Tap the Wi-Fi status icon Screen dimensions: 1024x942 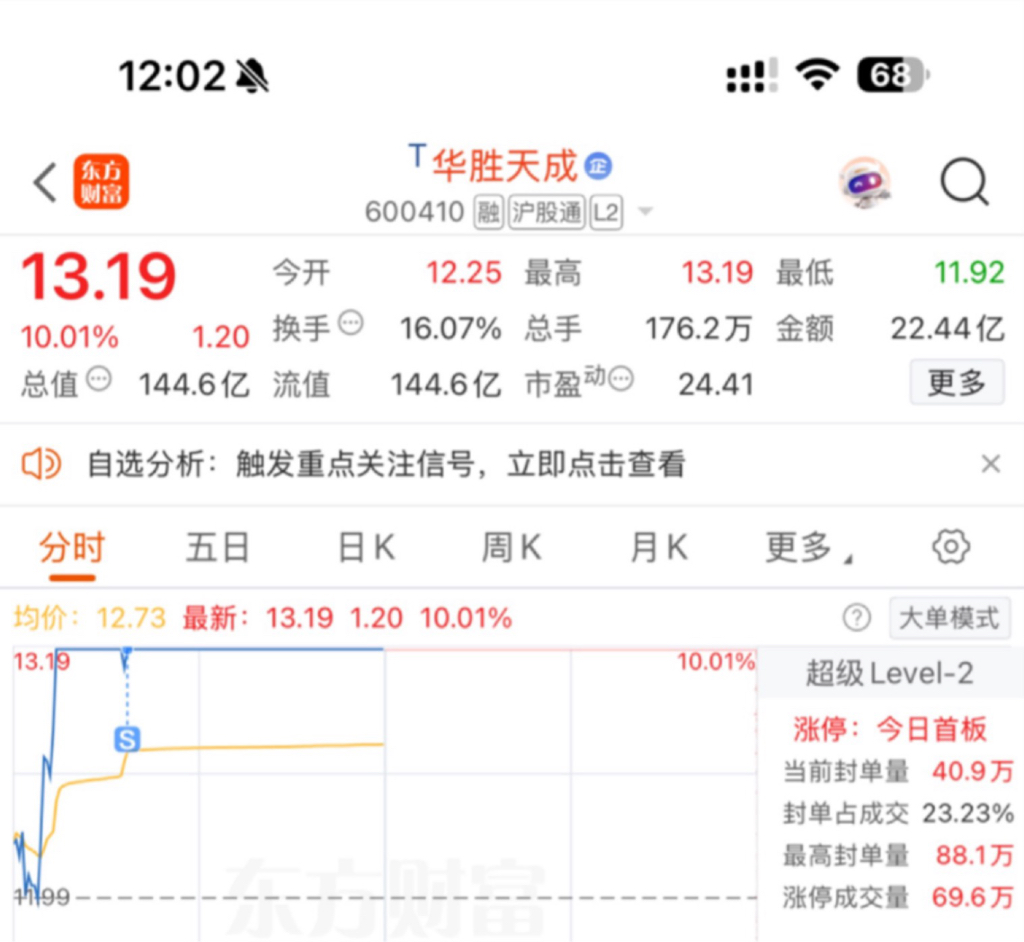[817, 74]
